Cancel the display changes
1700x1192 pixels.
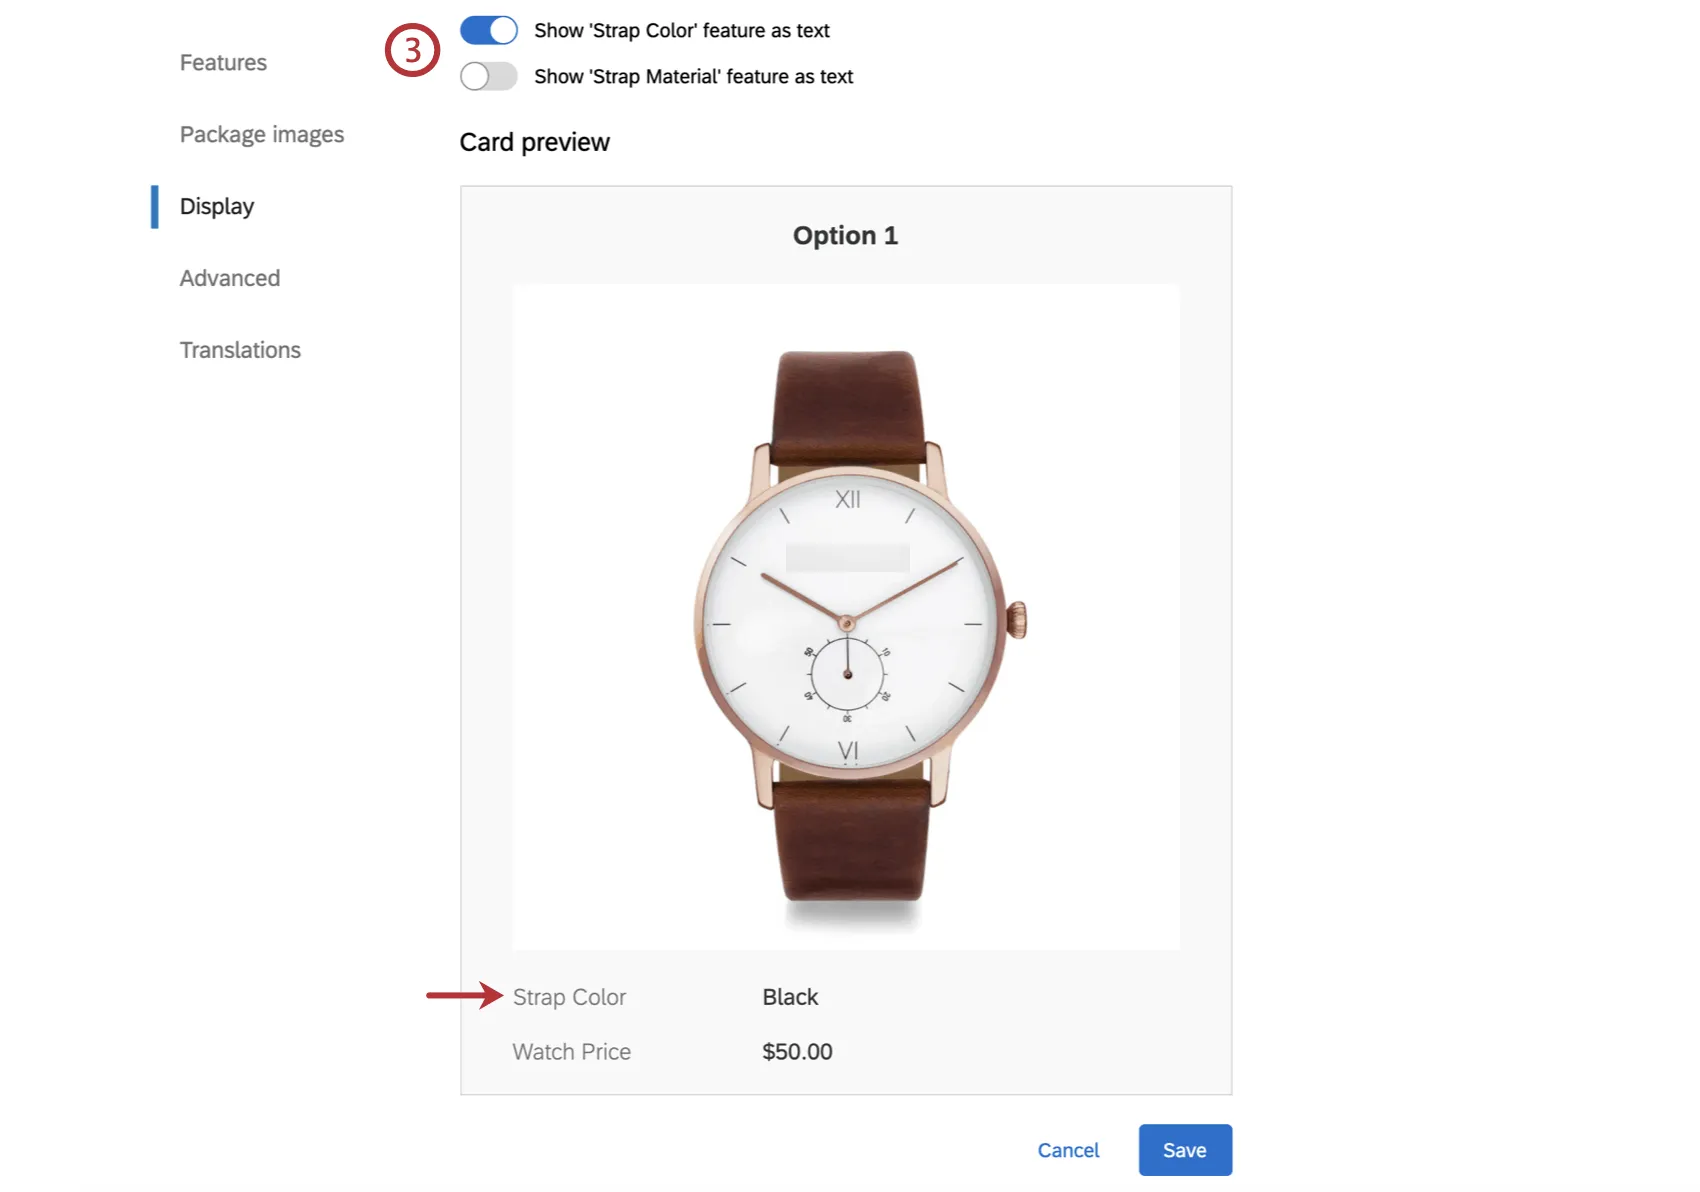coord(1067,1150)
